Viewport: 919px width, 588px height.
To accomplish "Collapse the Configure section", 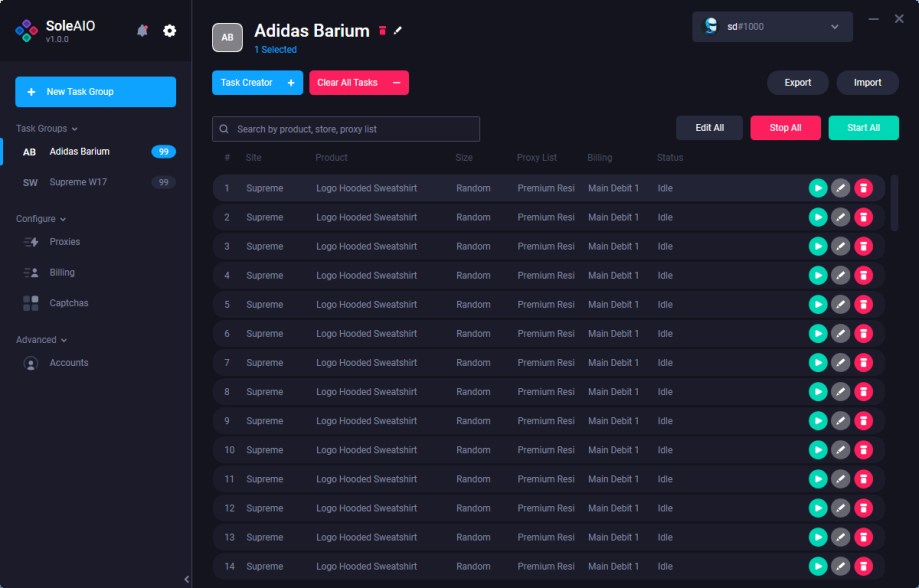I will (x=41, y=219).
